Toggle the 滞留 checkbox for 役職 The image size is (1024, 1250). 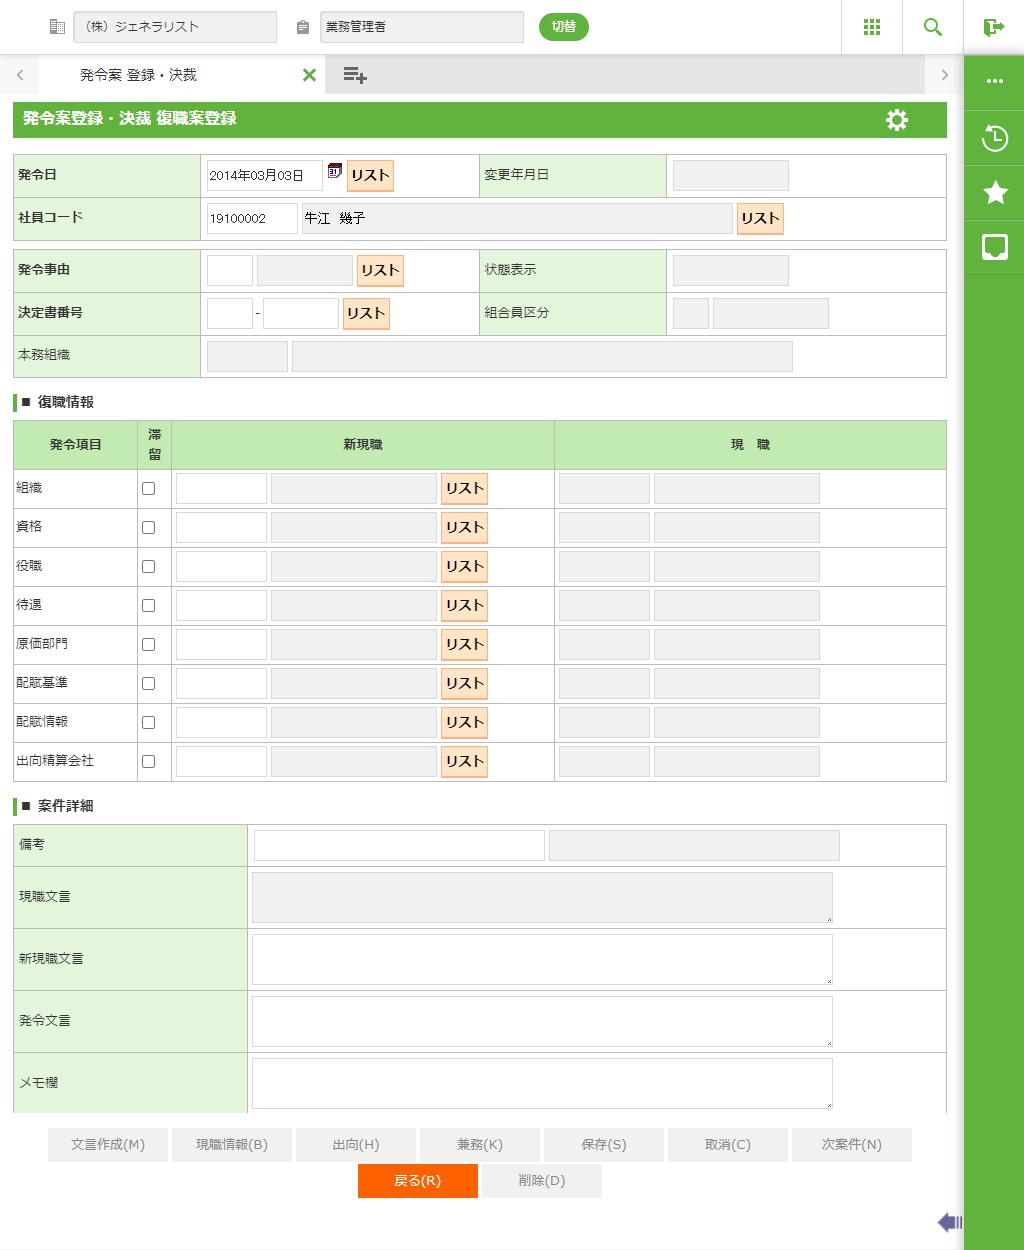[x=148, y=567]
